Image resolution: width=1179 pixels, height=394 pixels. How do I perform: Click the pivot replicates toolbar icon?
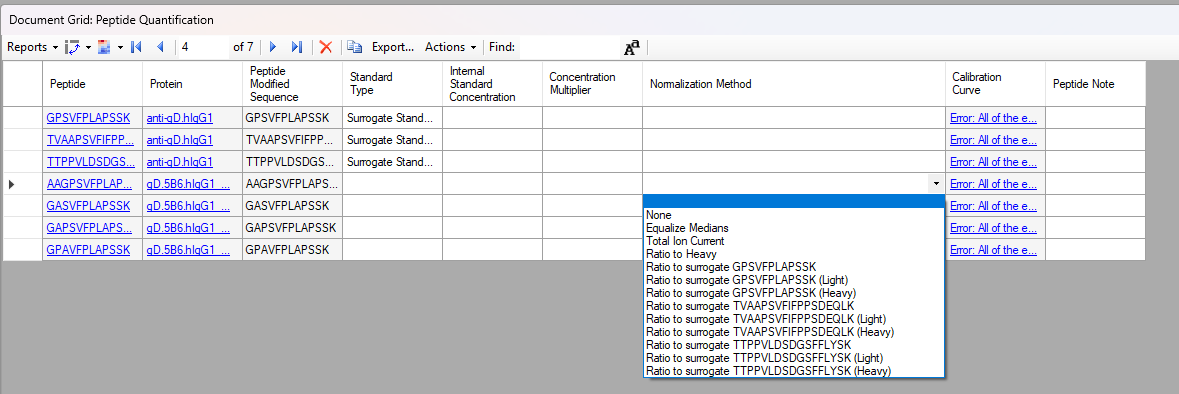pyautogui.click(x=72, y=47)
